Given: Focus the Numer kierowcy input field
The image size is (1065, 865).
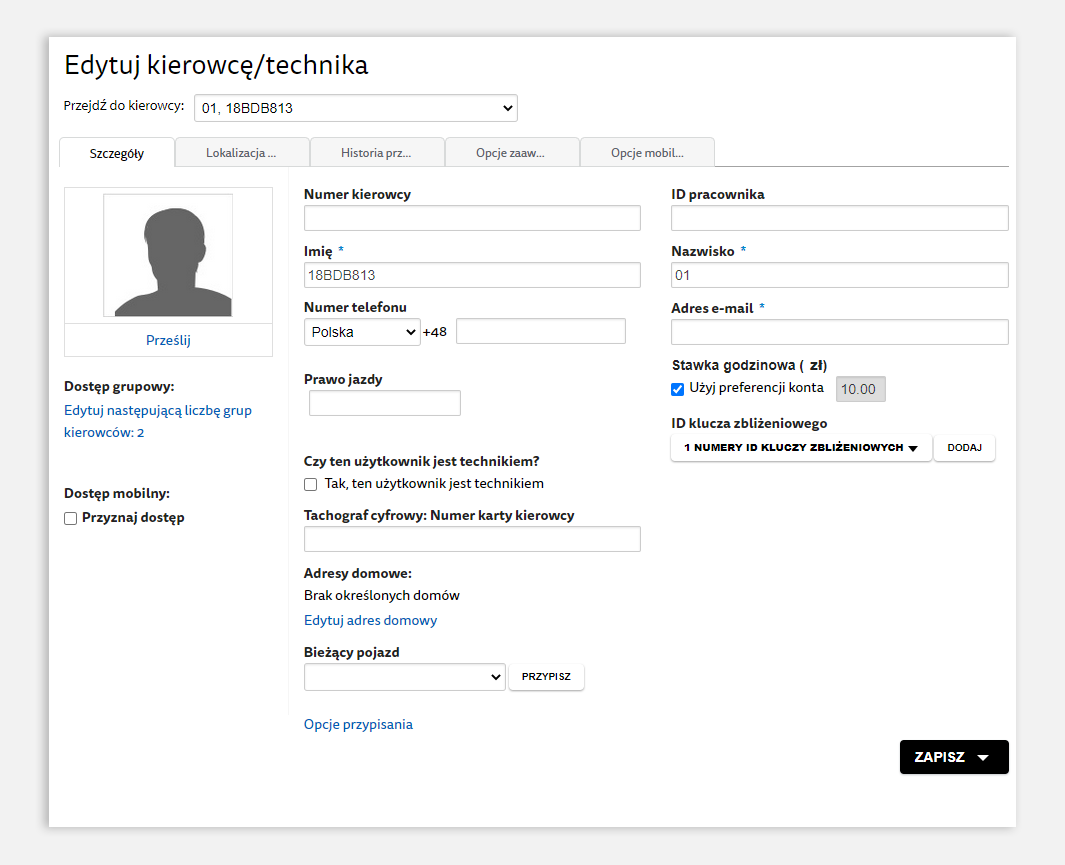Looking at the screenshot, I should click(472, 218).
